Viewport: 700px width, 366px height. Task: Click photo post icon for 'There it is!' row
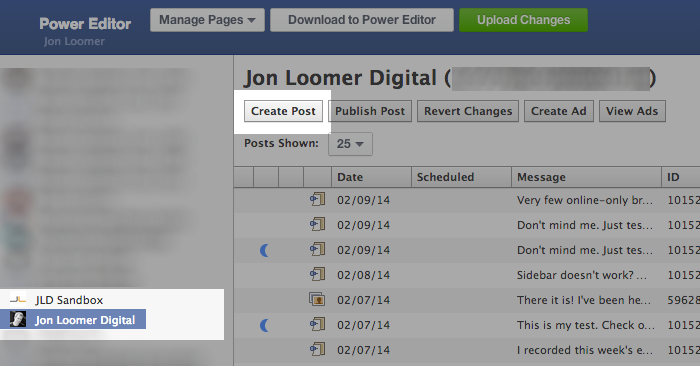tap(317, 299)
